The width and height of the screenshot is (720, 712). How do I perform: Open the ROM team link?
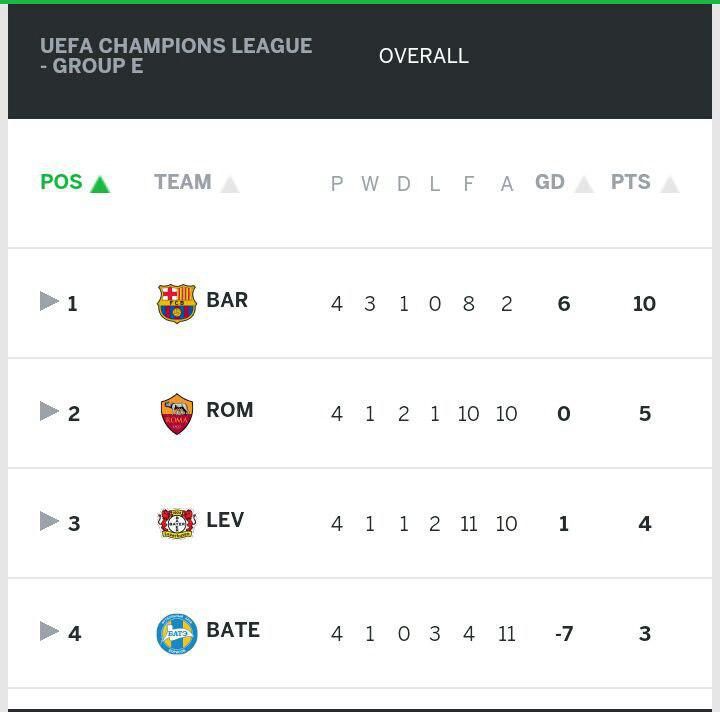tap(230, 410)
